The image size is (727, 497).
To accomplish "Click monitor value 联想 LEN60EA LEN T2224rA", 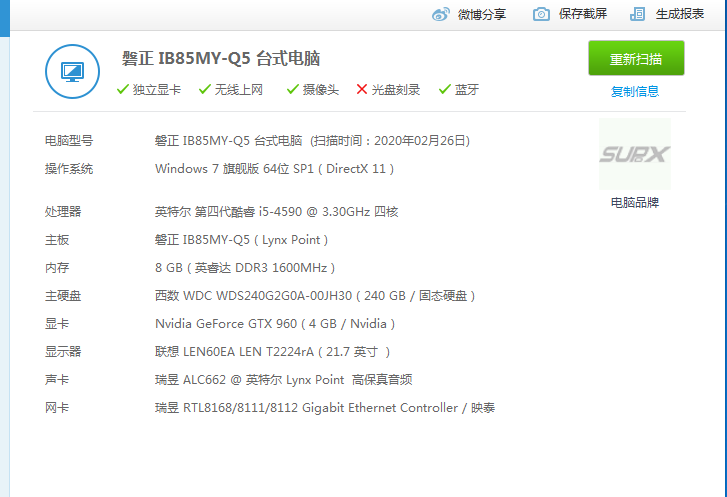I will point(273,351).
